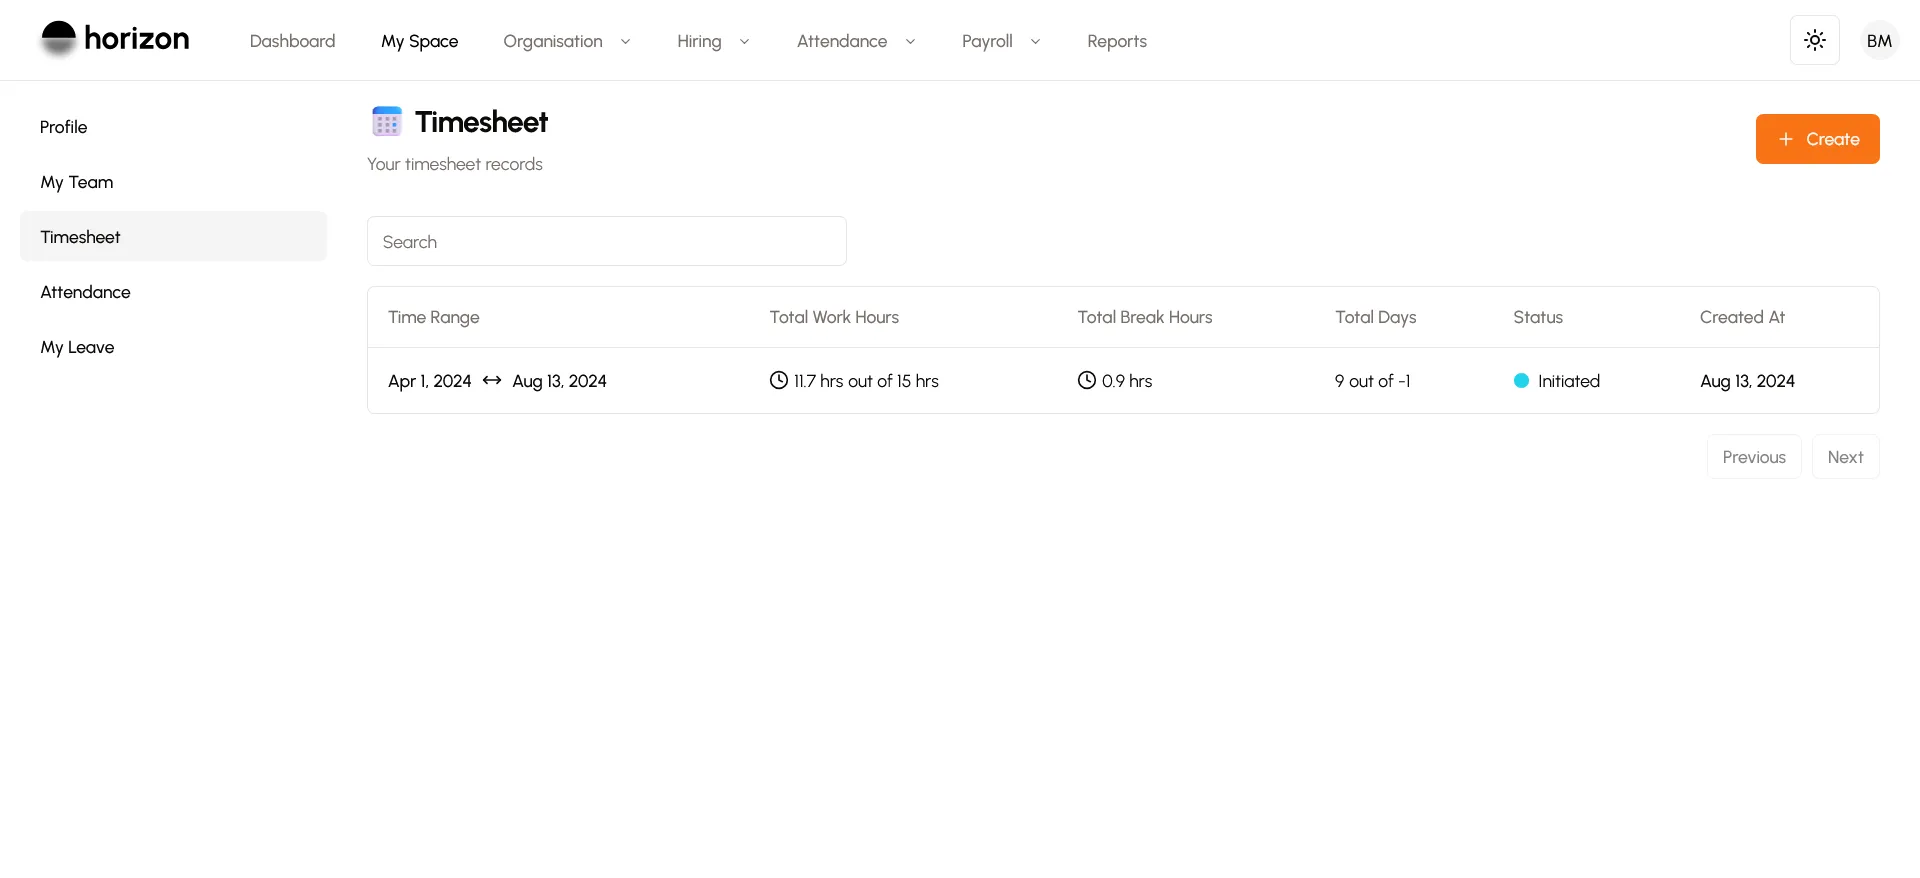This screenshot has height=878, width=1920.
Task: Open the Reports menu item
Action: 1116,41
